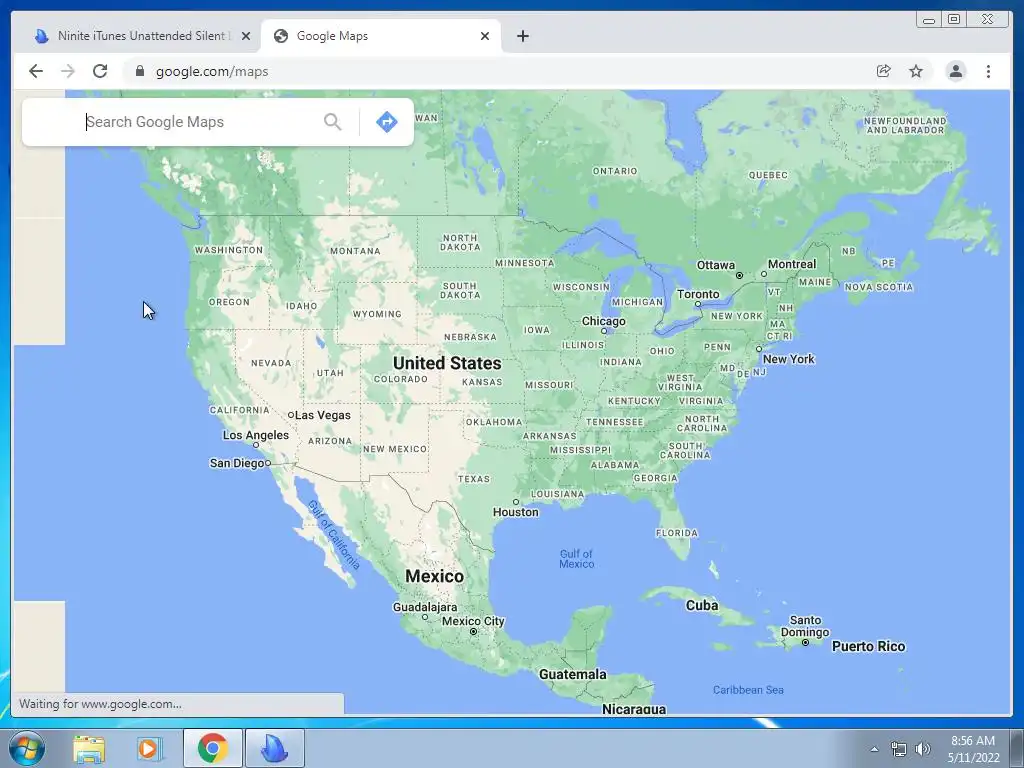Show hidden system tray icons
Viewport: 1024px width, 768px height.
coord(874,749)
